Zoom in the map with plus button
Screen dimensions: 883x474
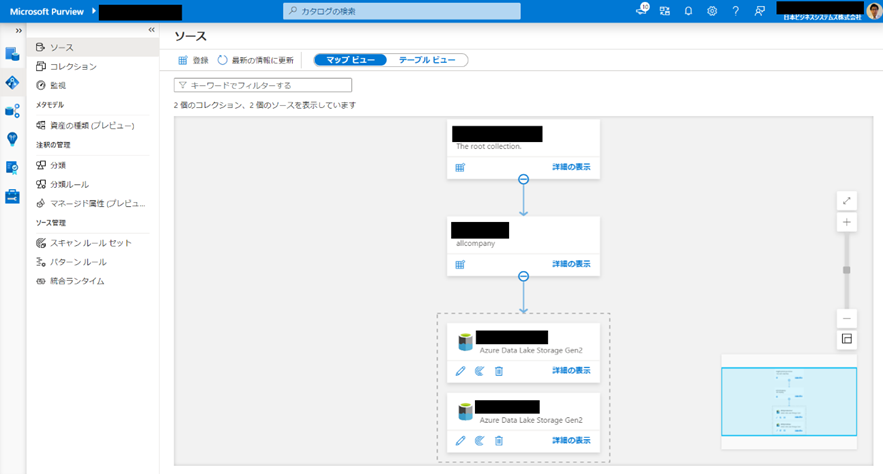tap(846, 222)
